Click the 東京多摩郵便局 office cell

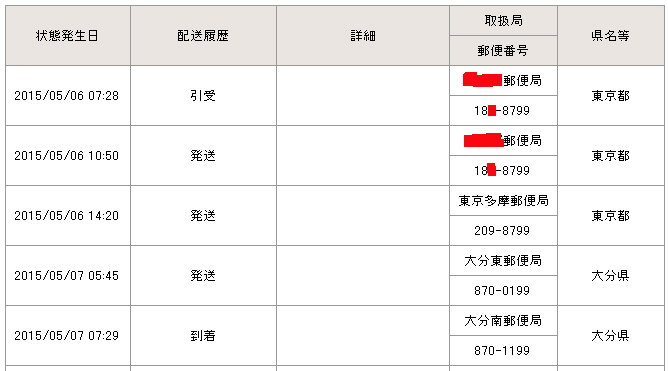503,201
